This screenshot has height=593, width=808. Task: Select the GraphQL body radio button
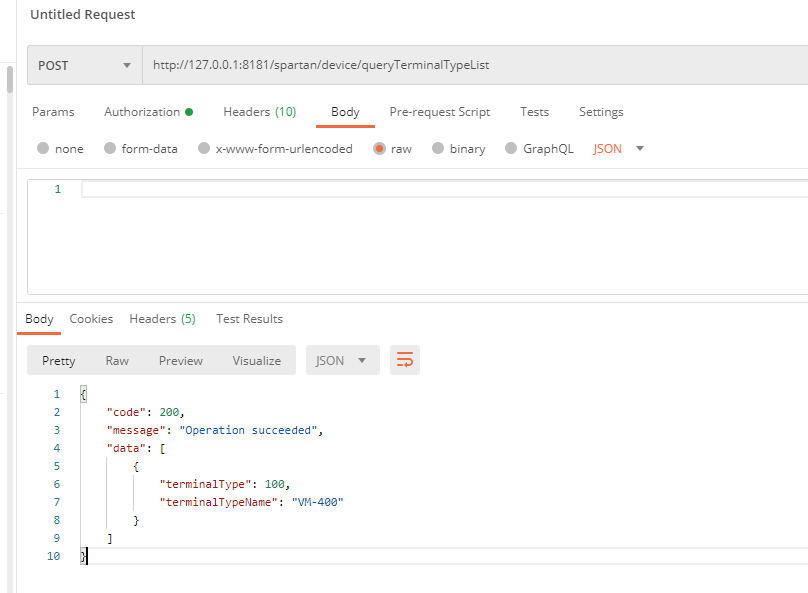(x=511, y=149)
